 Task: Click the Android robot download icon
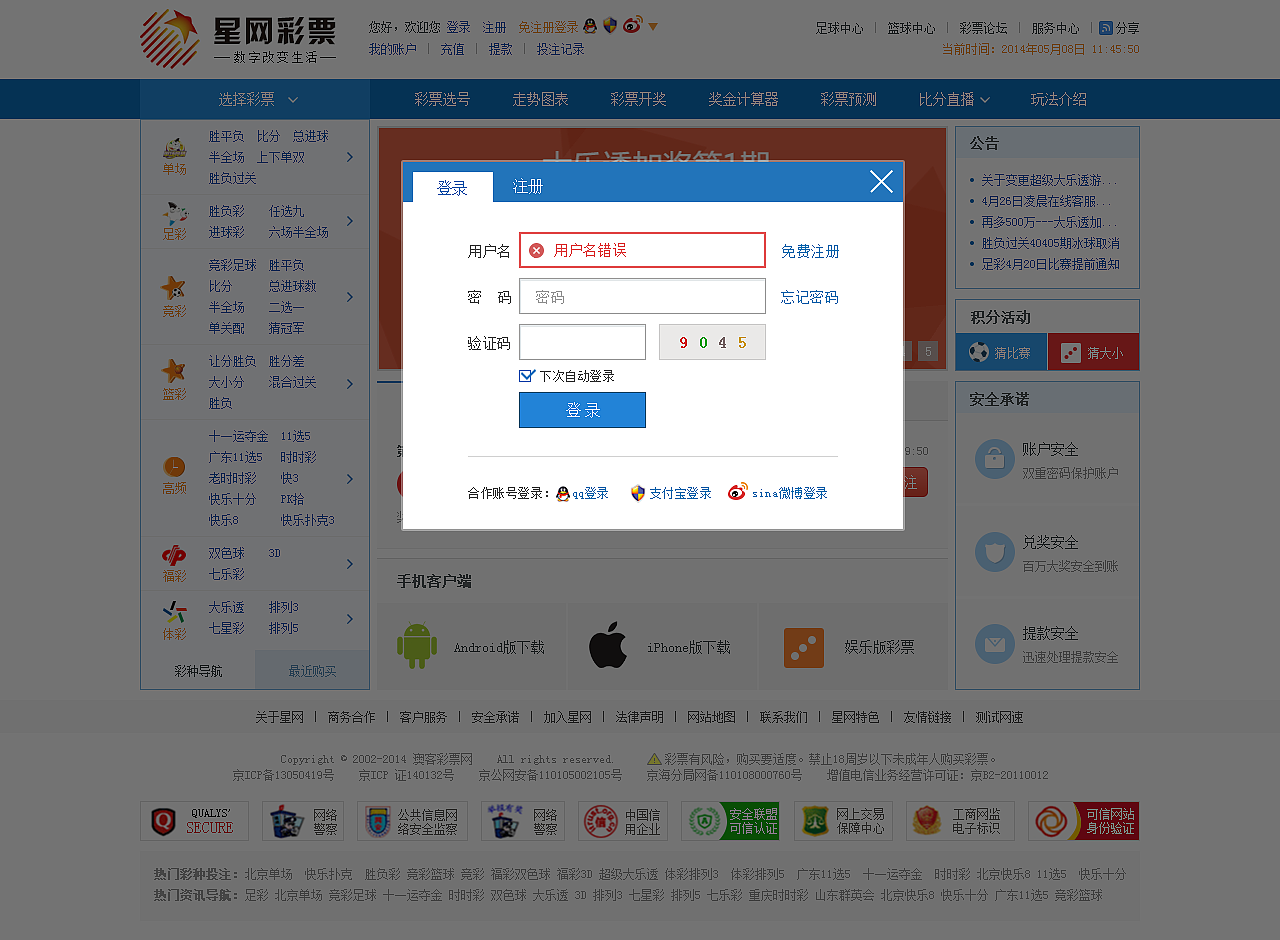(417, 646)
